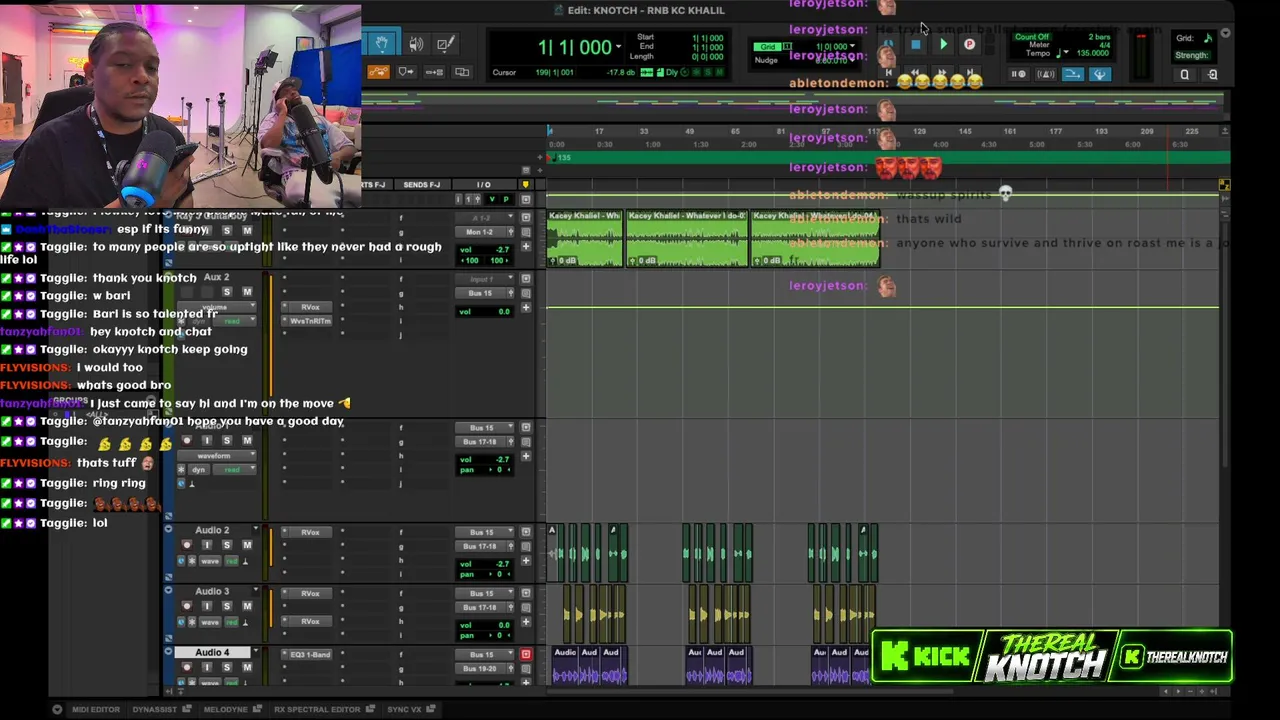Select the Scrubber speaker tool
This screenshot has width=1280, height=720.
416,44
